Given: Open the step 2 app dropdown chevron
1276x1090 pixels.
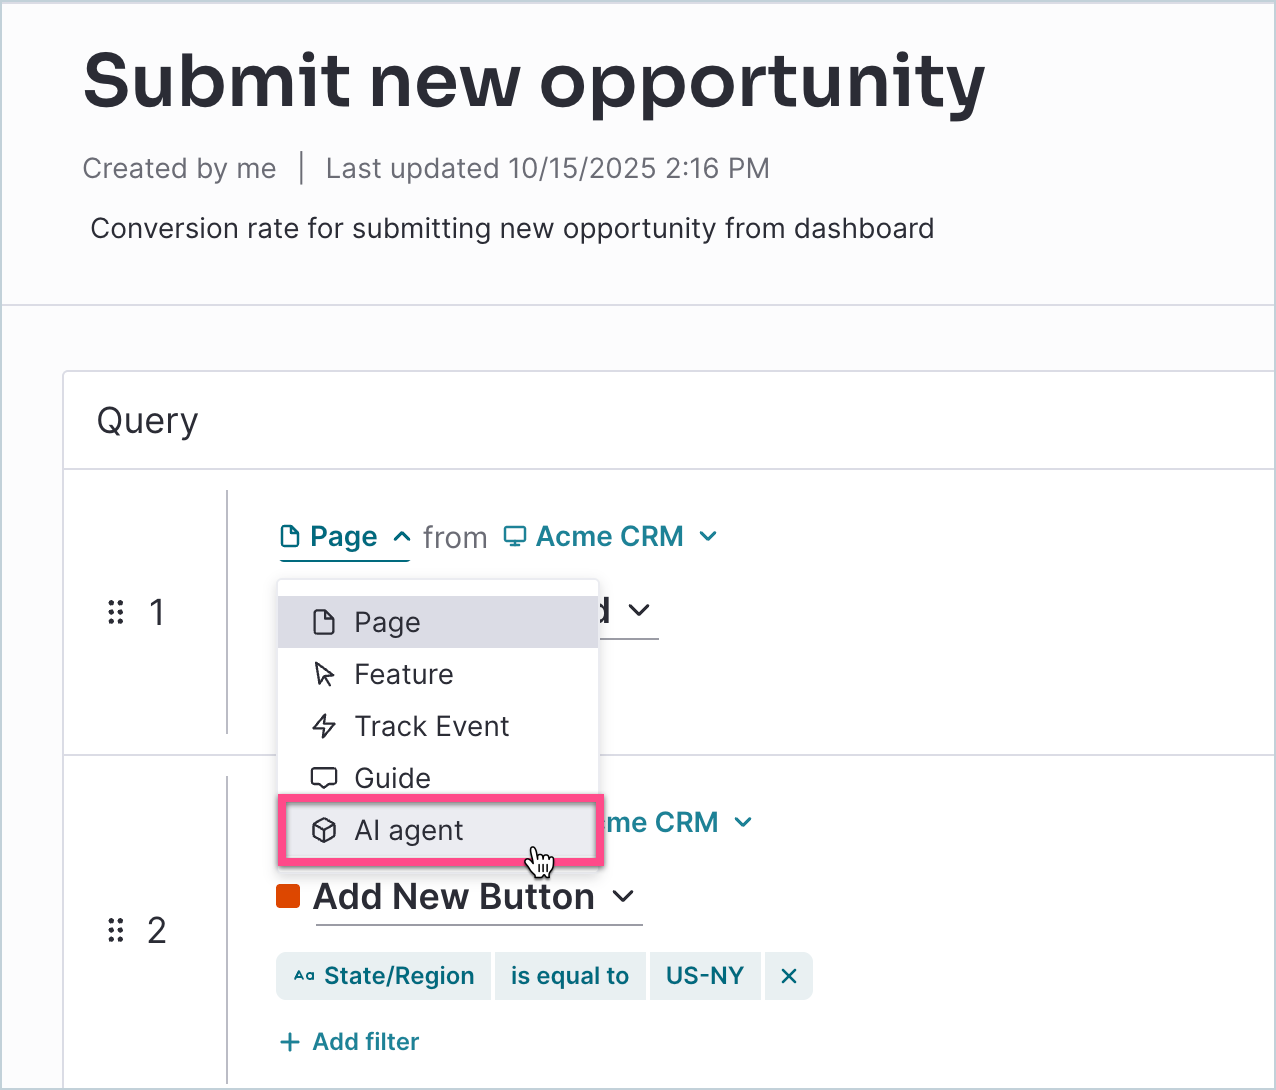Looking at the screenshot, I should tap(743, 822).
